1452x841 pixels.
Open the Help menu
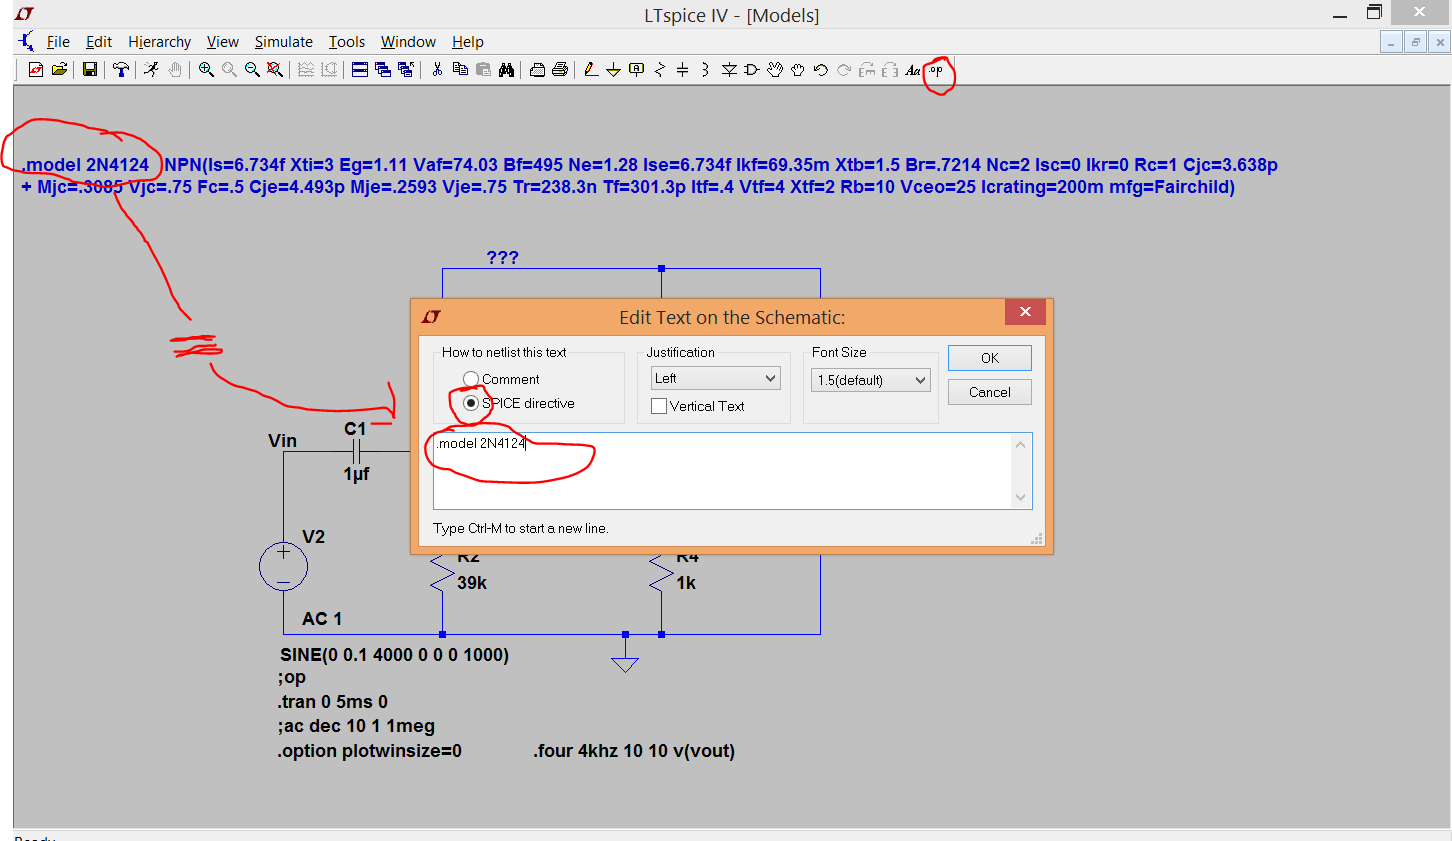tap(468, 42)
